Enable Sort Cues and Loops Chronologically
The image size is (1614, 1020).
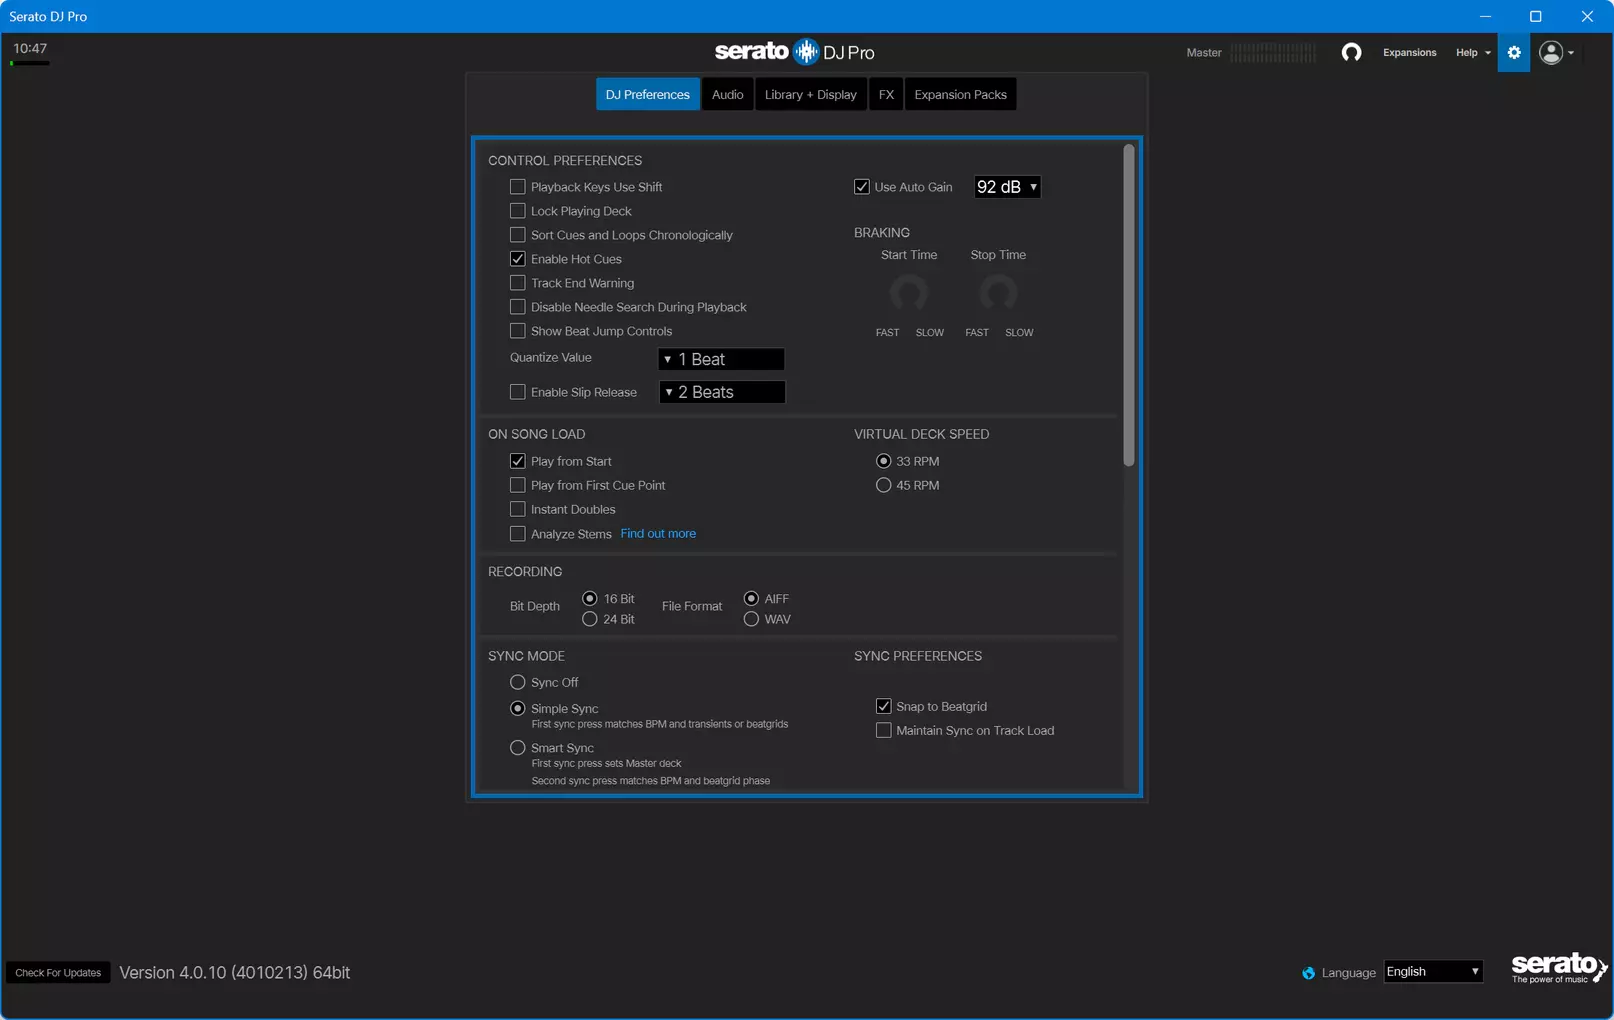tap(517, 235)
